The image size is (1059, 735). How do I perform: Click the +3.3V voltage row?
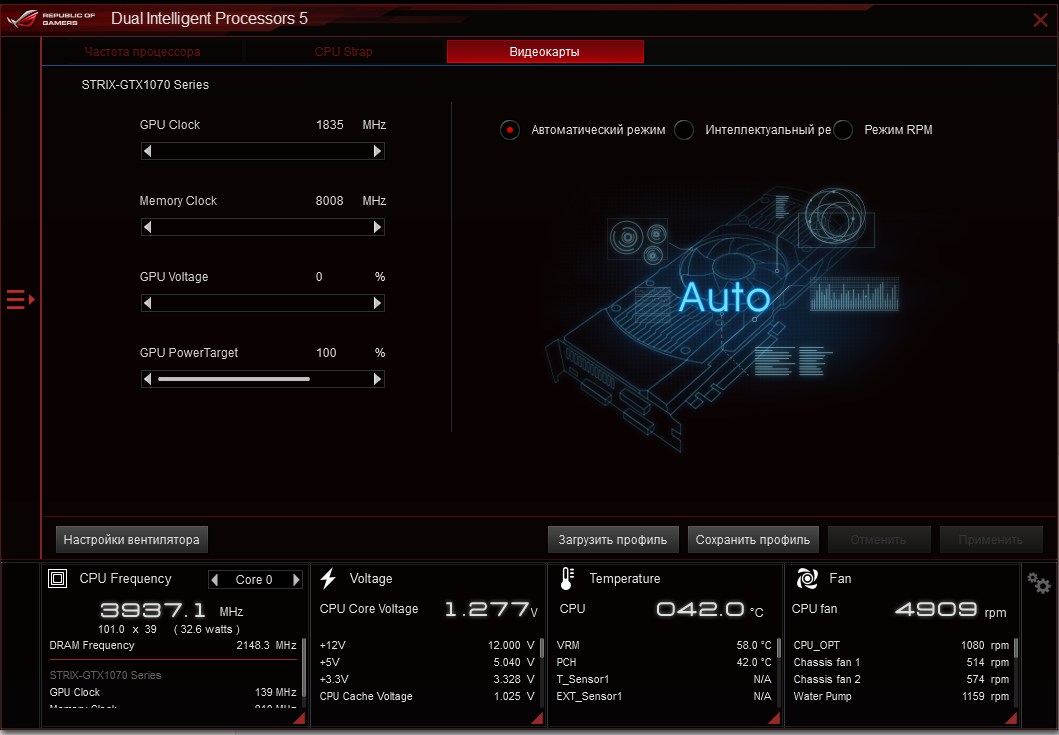pyautogui.click(x=427, y=679)
